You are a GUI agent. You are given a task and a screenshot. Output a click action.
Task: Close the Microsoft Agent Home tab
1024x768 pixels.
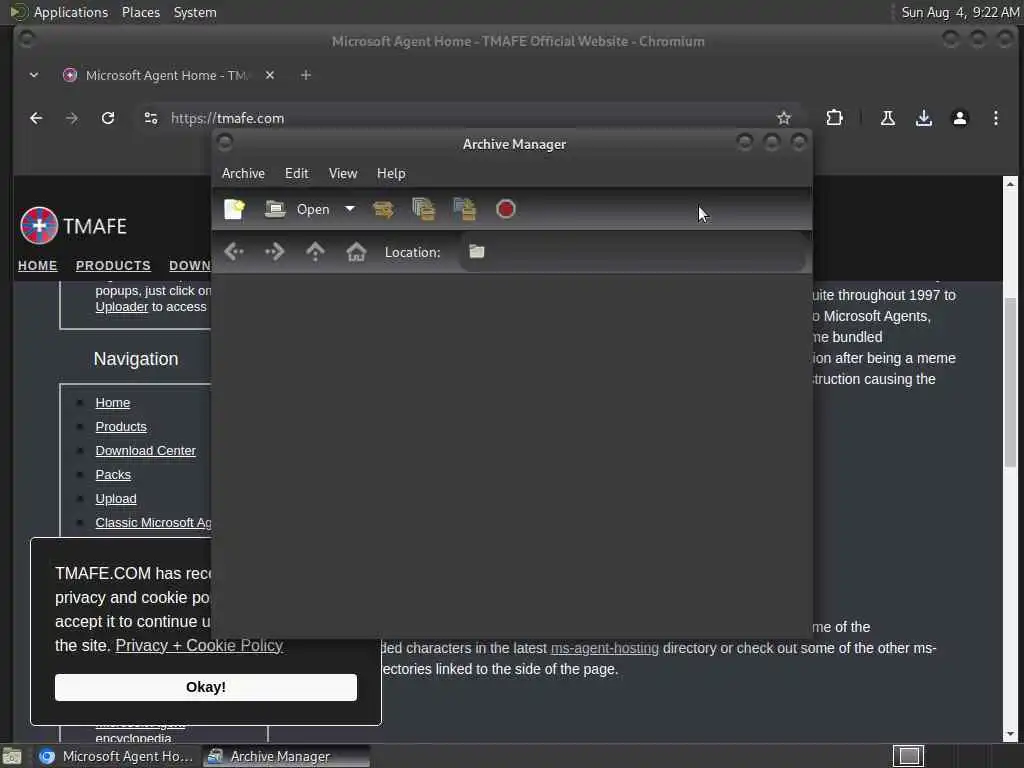(x=270, y=75)
